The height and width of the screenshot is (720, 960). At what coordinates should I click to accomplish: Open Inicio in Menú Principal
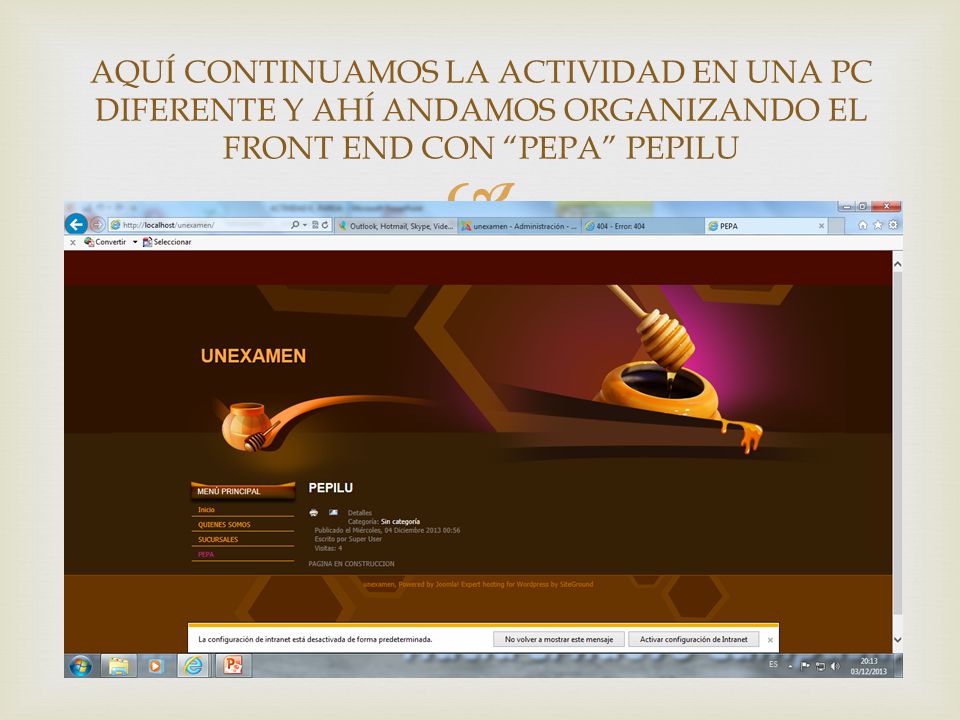click(206, 509)
